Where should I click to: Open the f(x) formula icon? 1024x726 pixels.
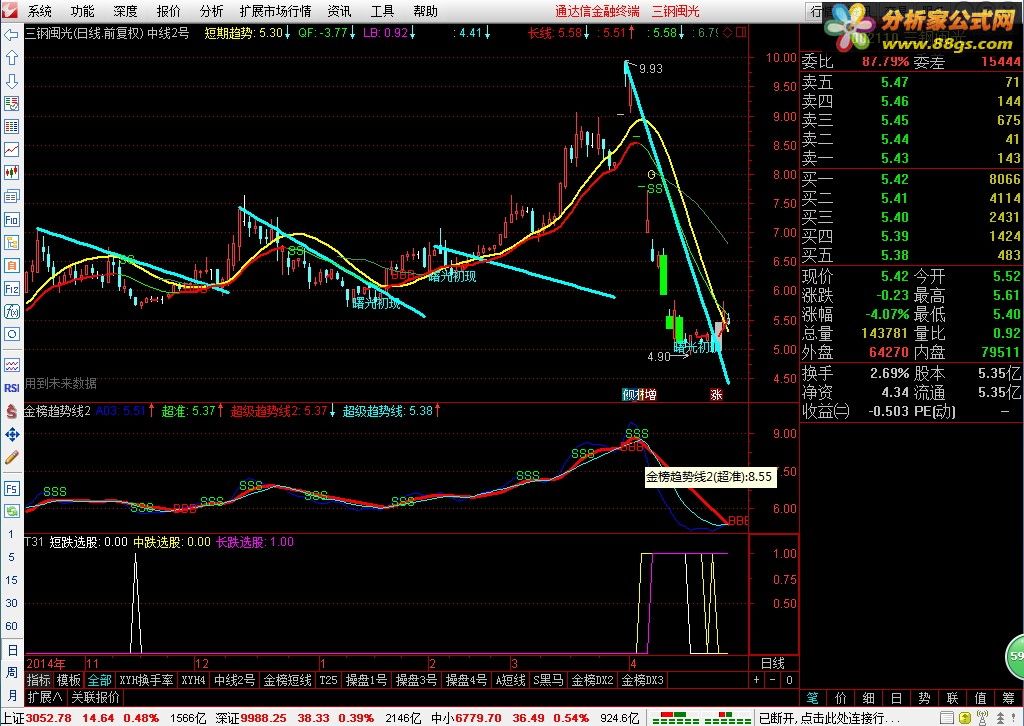[x=11, y=311]
